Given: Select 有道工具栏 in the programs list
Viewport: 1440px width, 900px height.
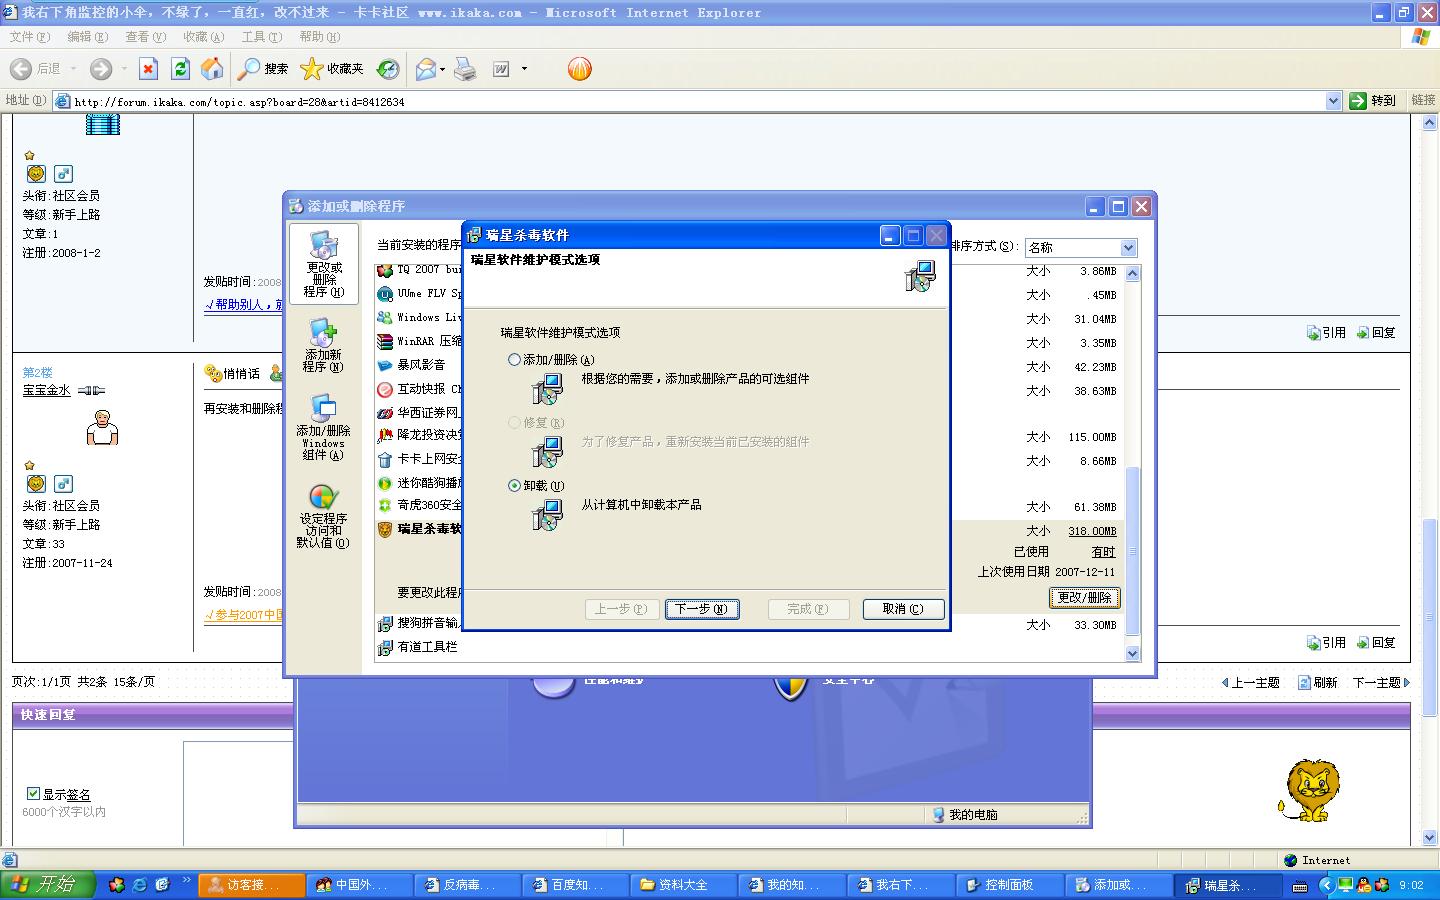Looking at the screenshot, I should click(427, 647).
